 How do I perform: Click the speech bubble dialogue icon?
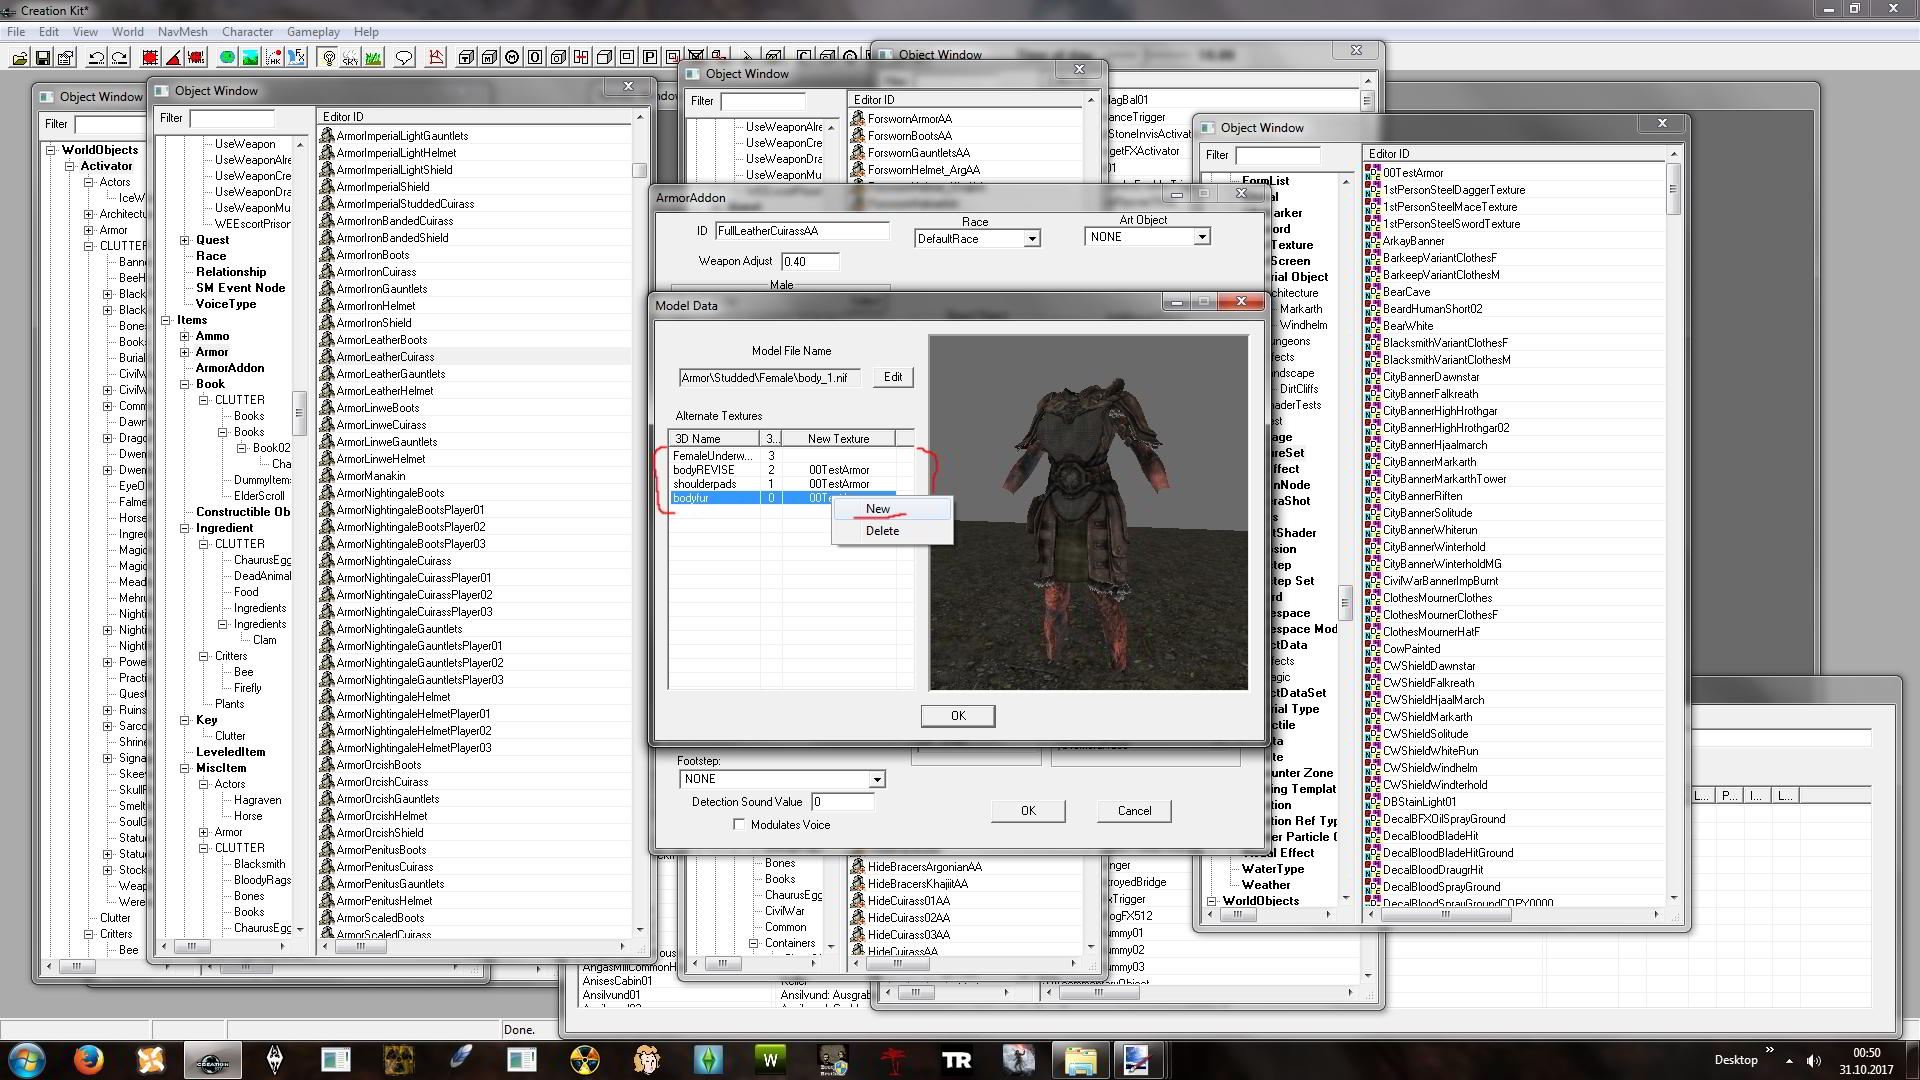tap(404, 58)
